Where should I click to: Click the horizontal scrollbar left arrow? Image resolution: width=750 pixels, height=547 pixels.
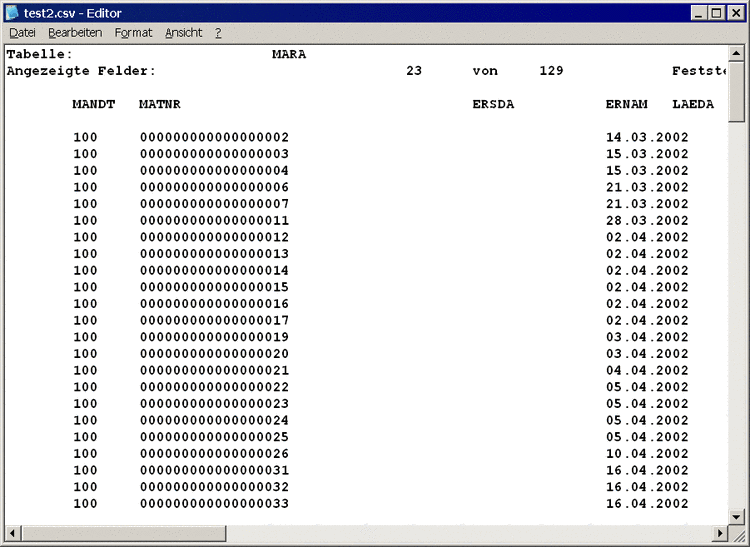13,533
